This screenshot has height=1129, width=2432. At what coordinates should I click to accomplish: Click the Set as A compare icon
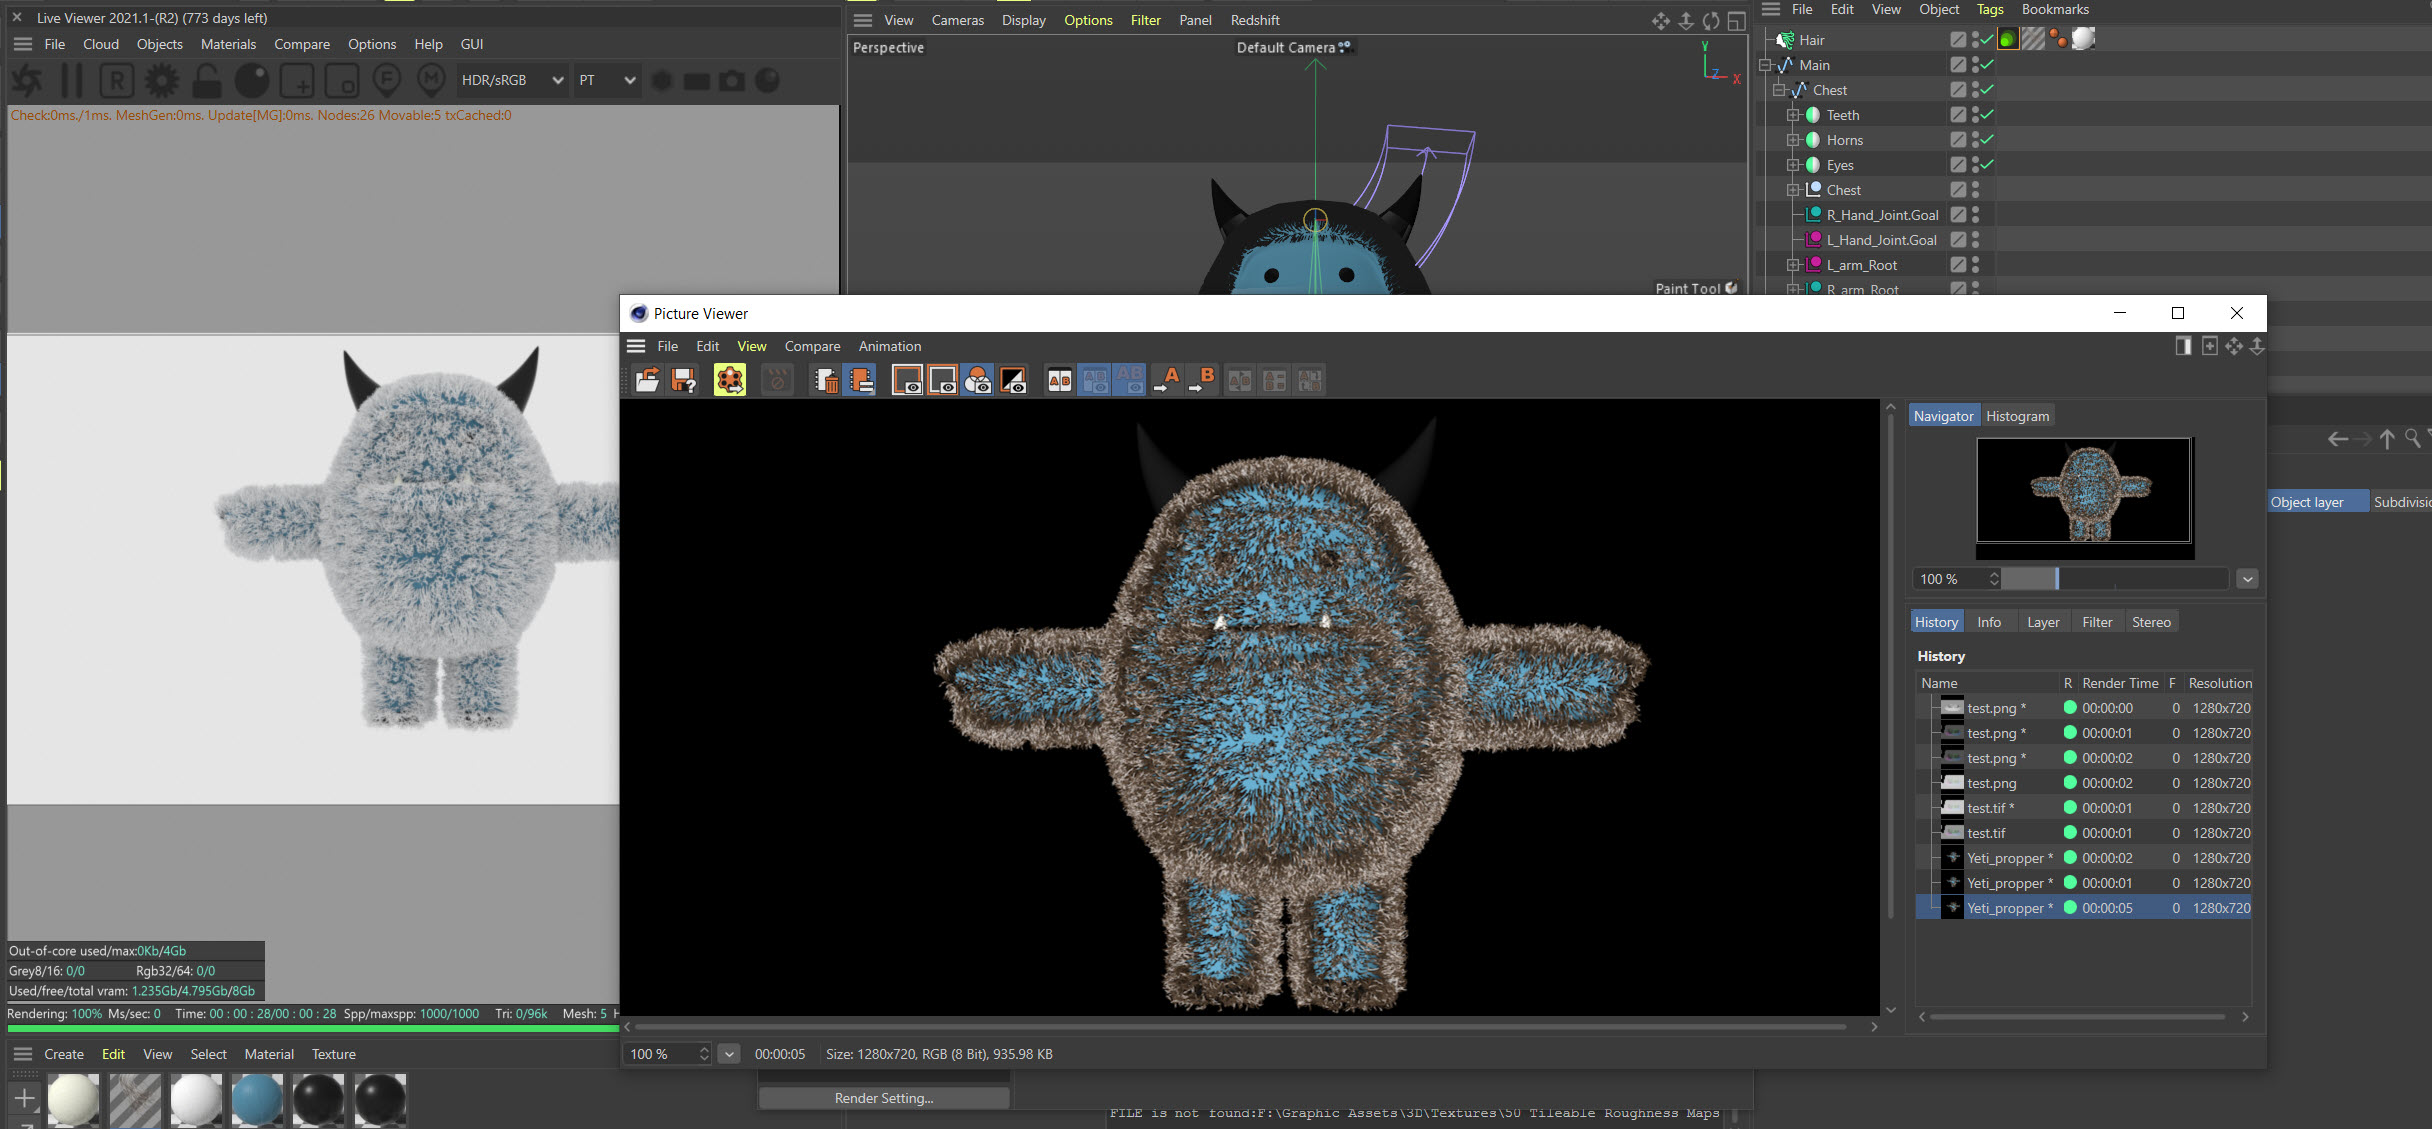click(x=1166, y=380)
